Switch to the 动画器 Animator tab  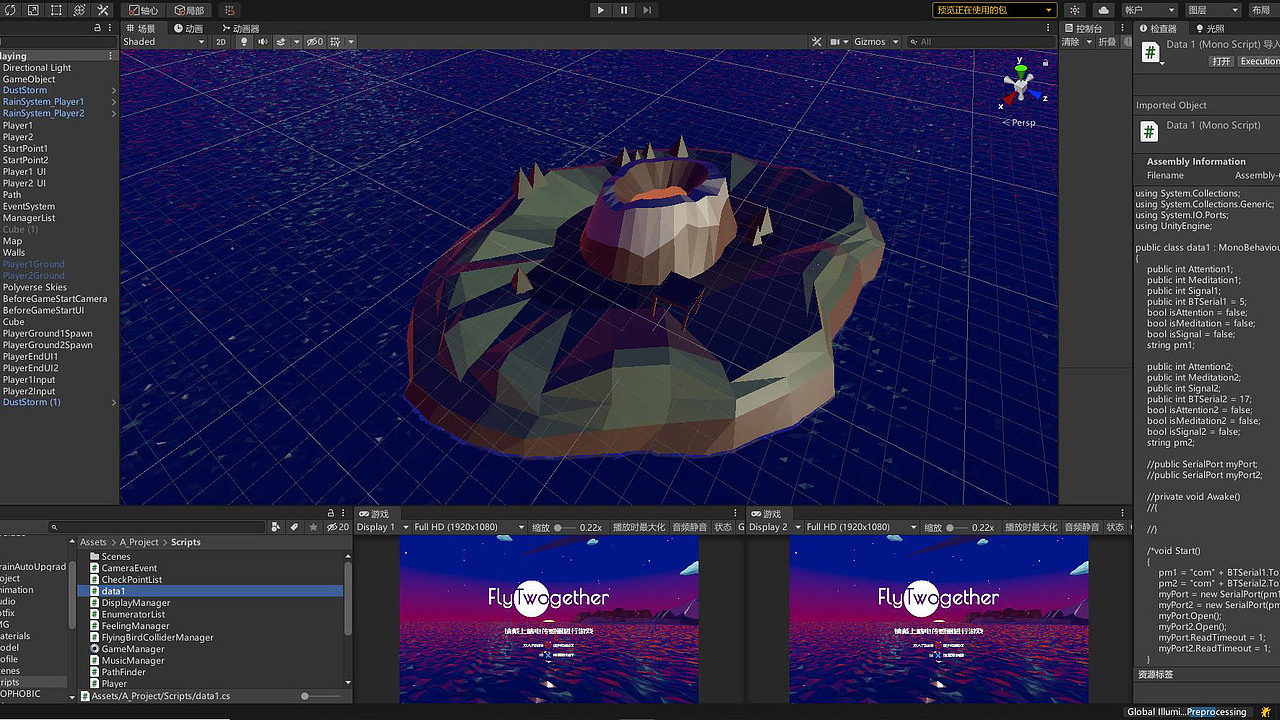(239, 29)
